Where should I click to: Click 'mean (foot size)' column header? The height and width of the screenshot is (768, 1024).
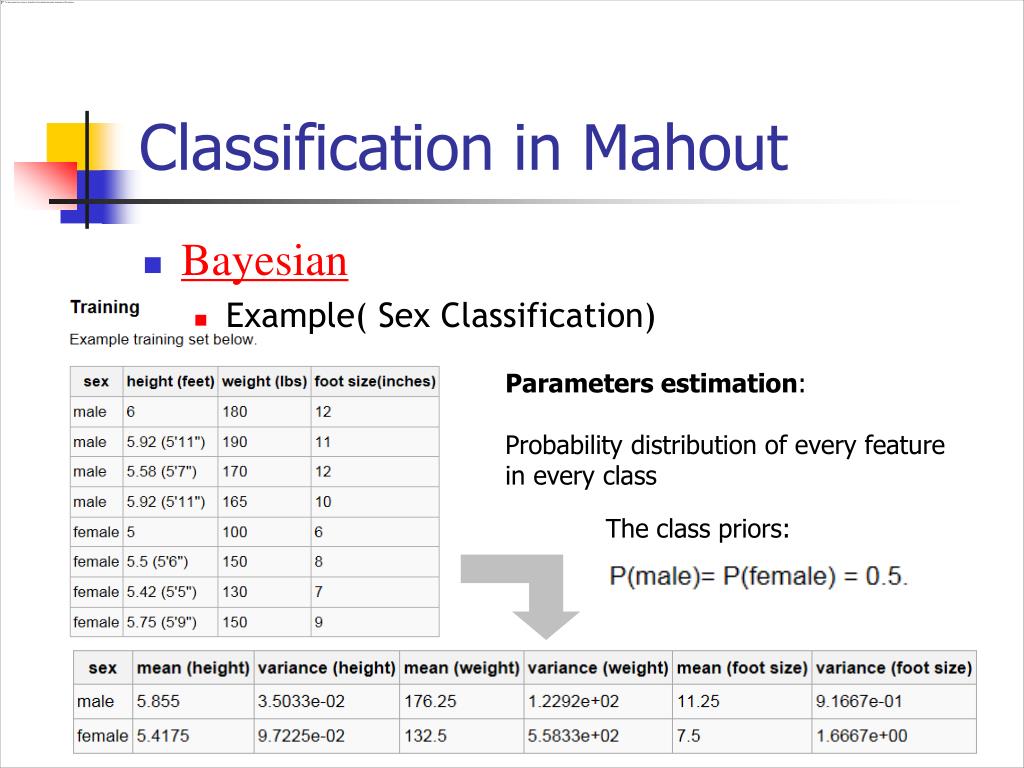742,667
